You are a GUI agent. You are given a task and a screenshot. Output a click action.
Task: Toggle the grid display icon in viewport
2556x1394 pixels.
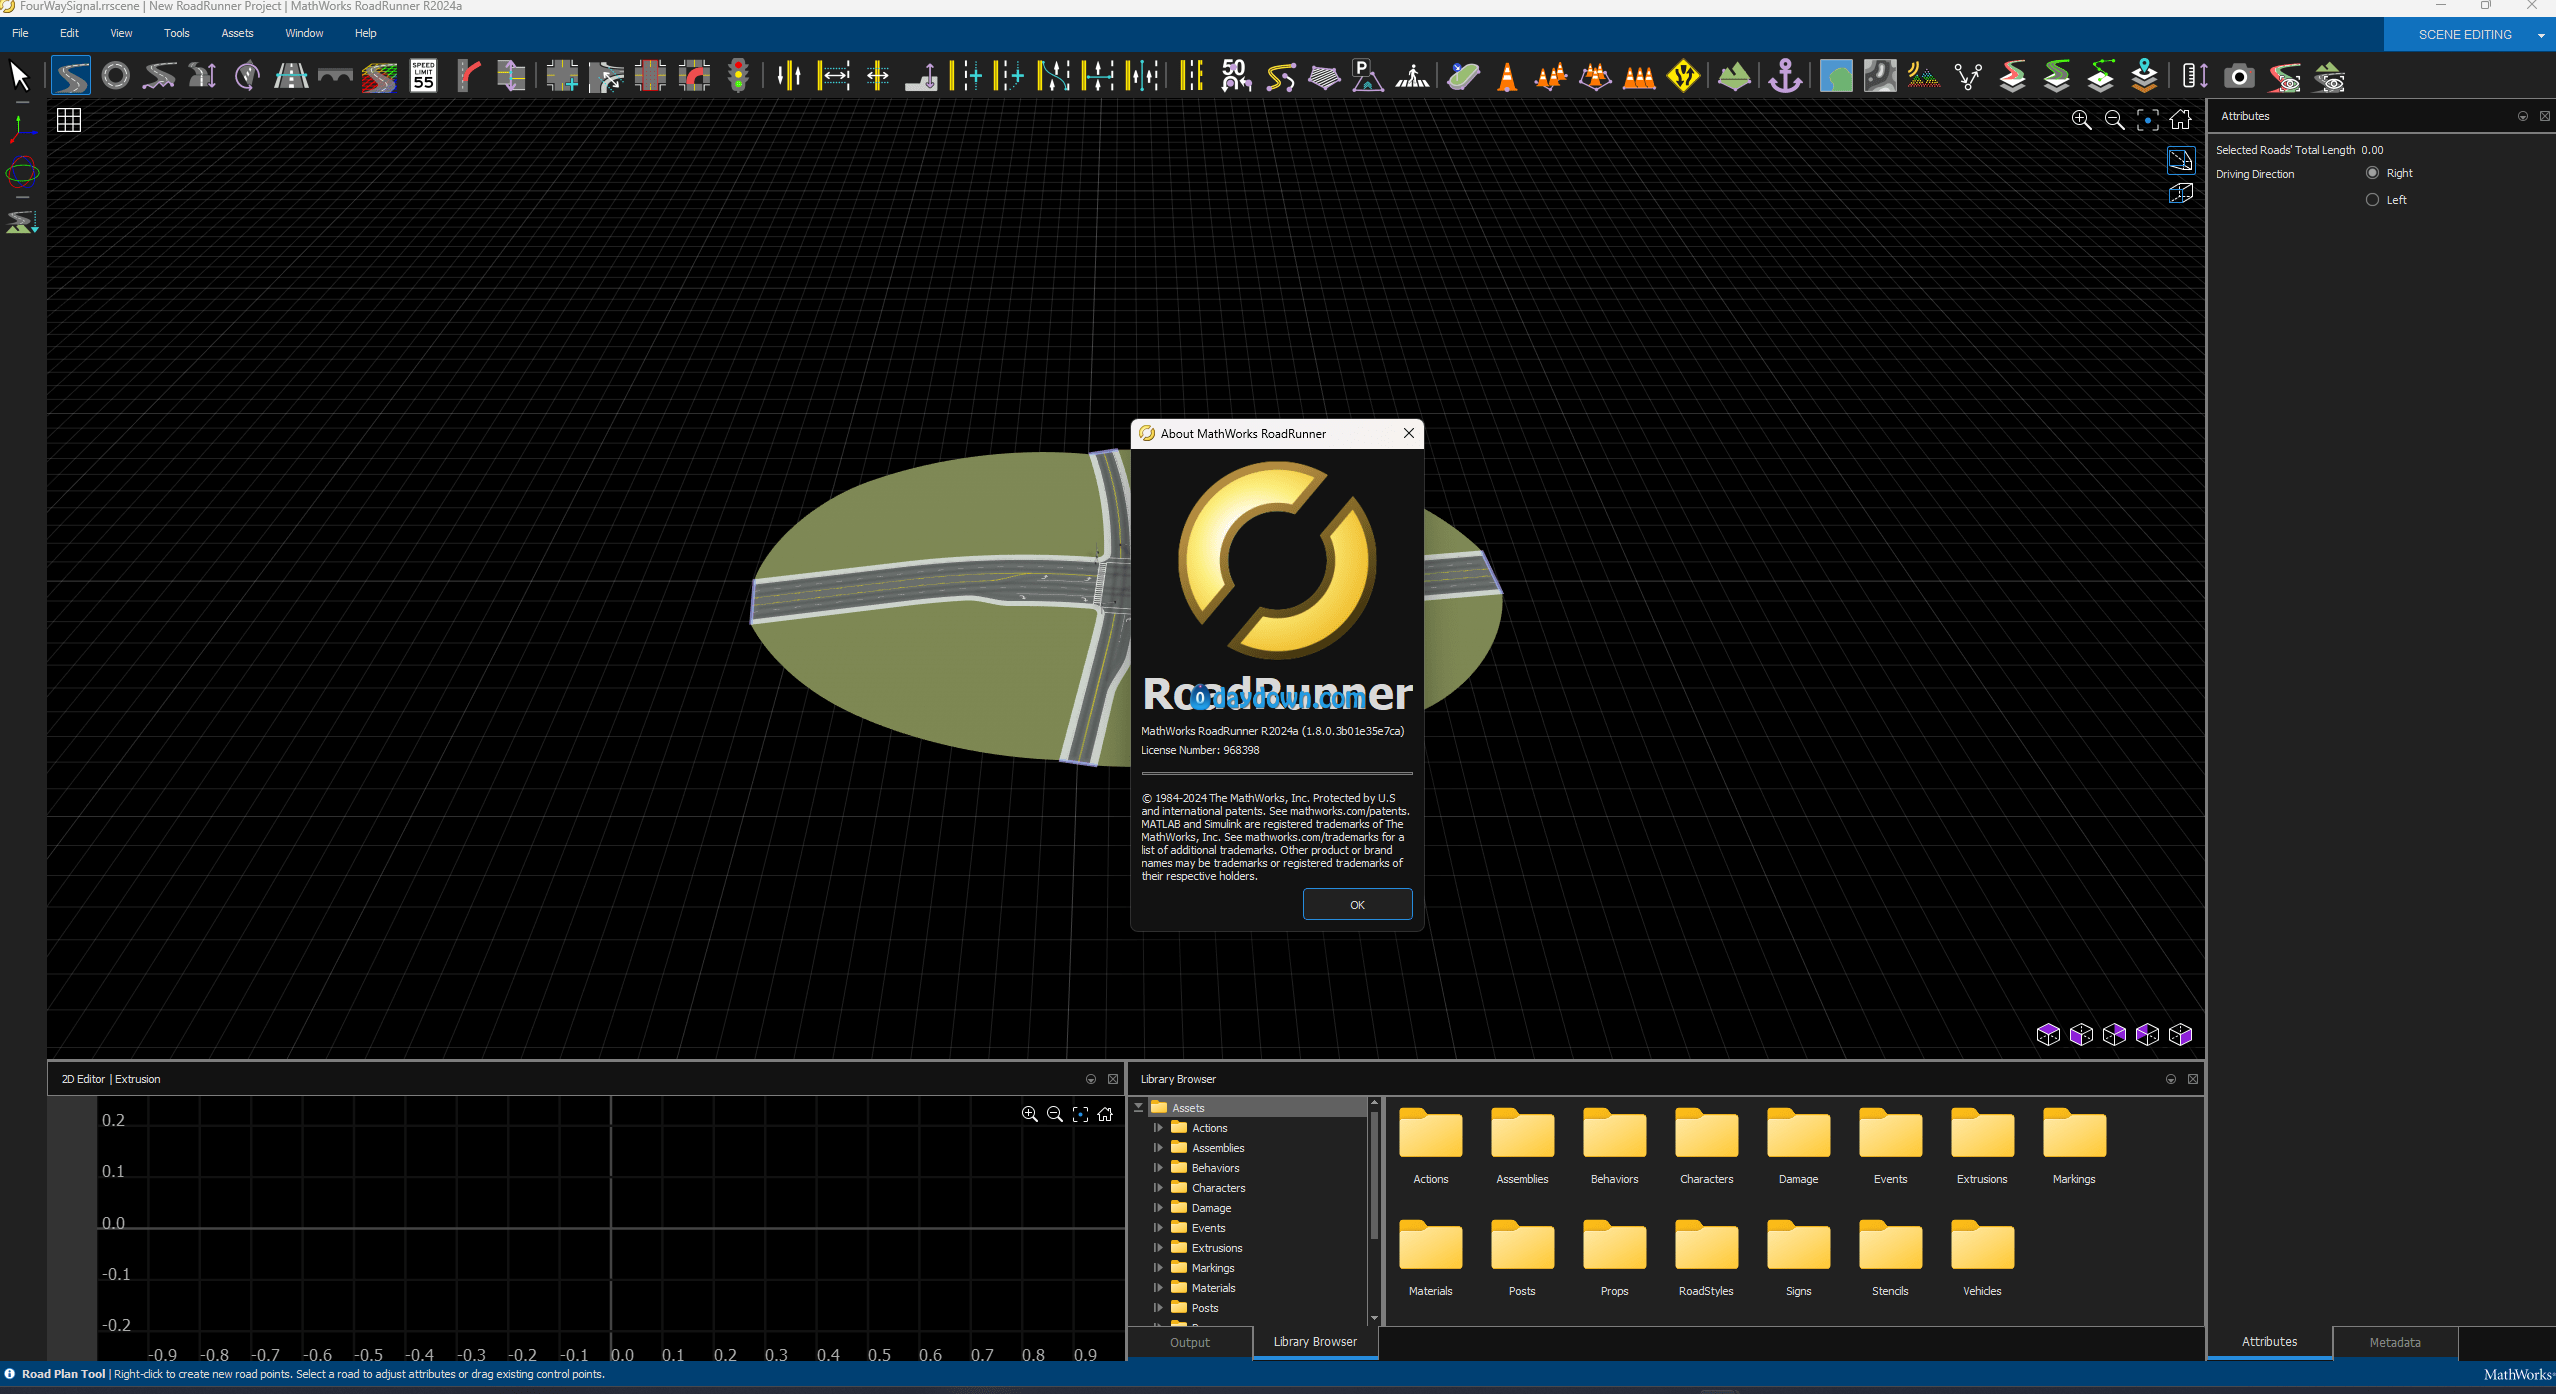click(x=69, y=121)
